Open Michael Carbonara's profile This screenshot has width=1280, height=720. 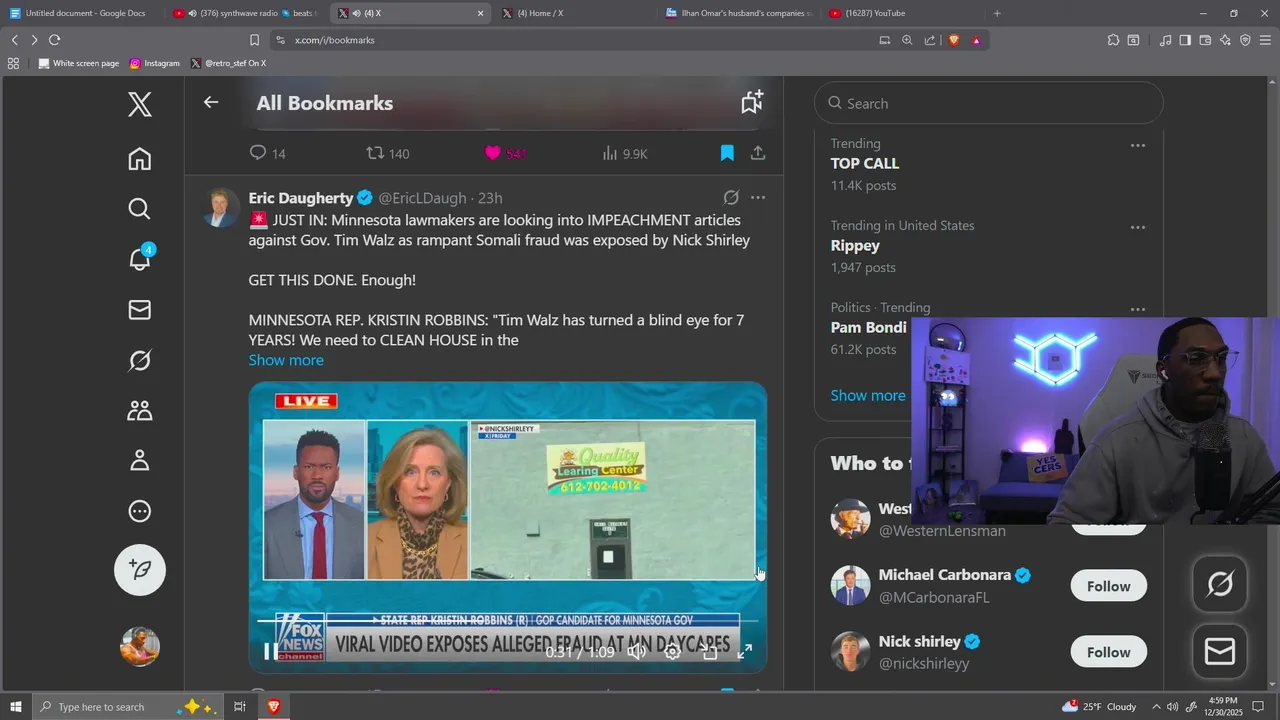(944, 575)
